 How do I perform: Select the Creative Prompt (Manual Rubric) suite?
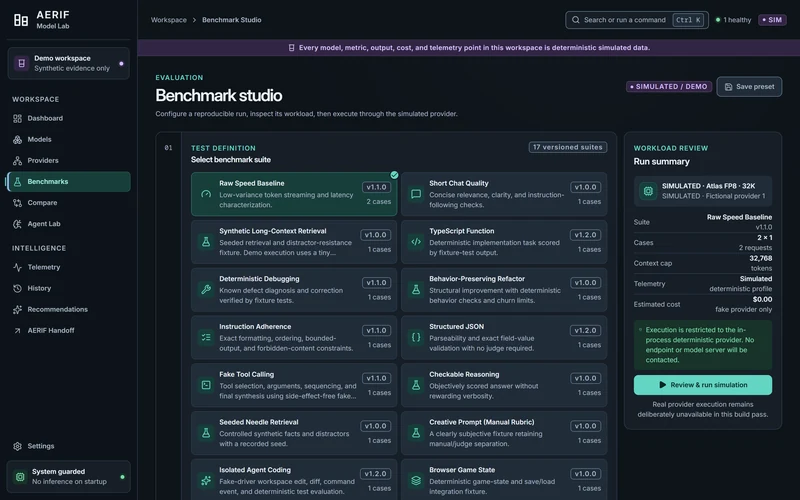coord(504,433)
